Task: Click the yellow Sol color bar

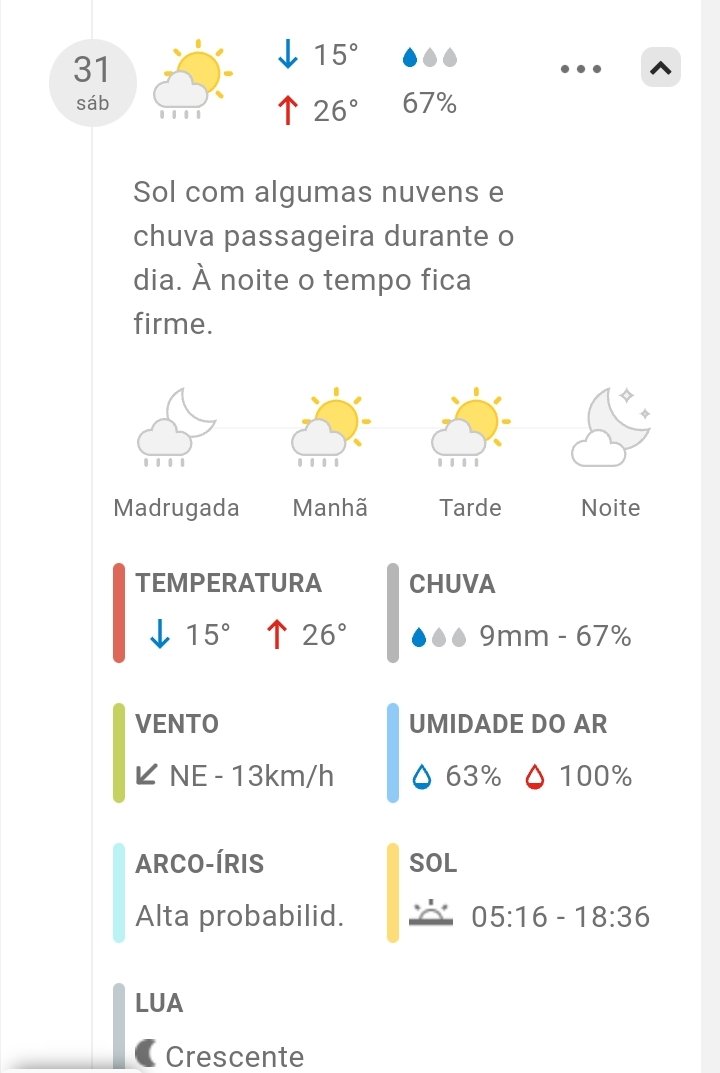Action: (393, 893)
